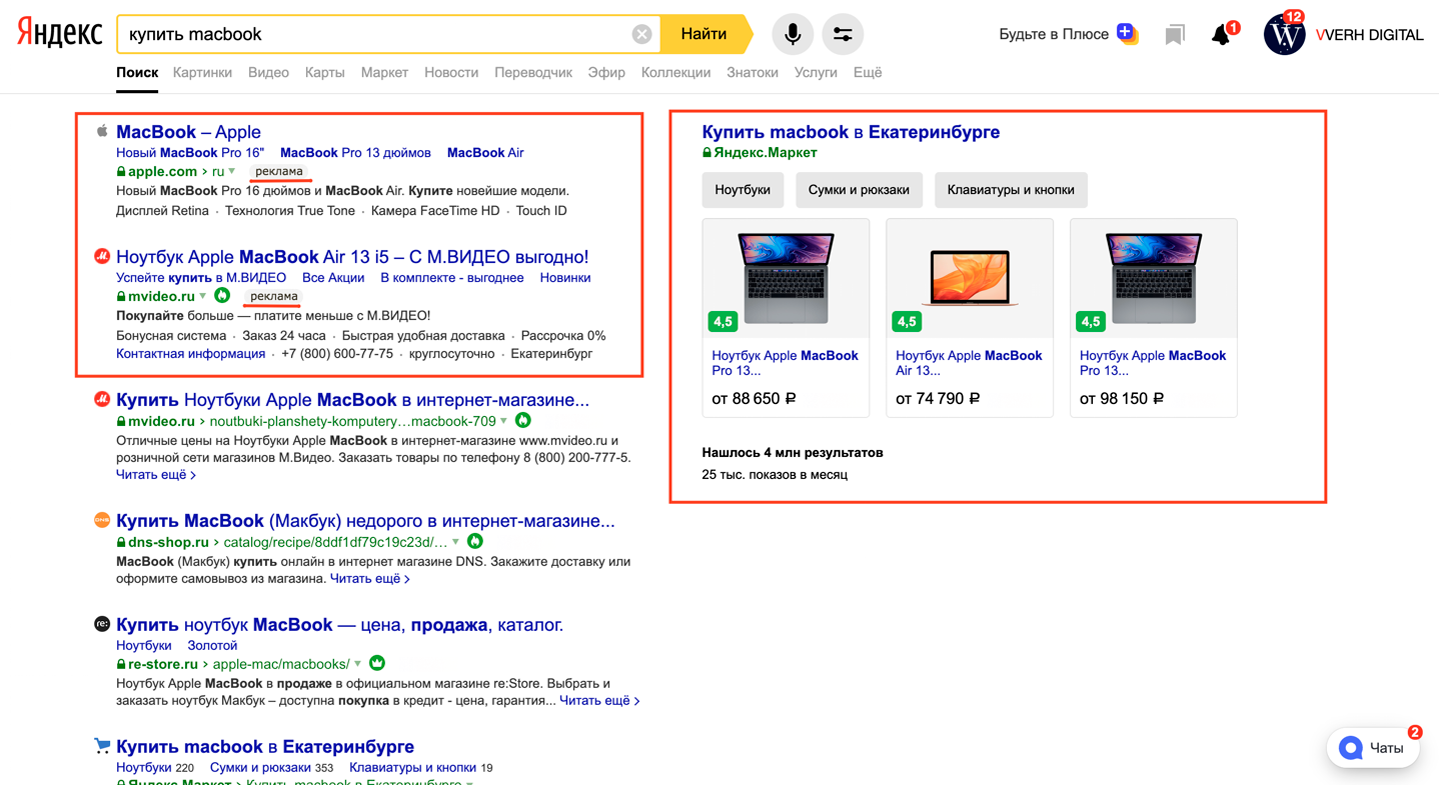Expand arrow after dns-shop.ru catalog URL

455,542
